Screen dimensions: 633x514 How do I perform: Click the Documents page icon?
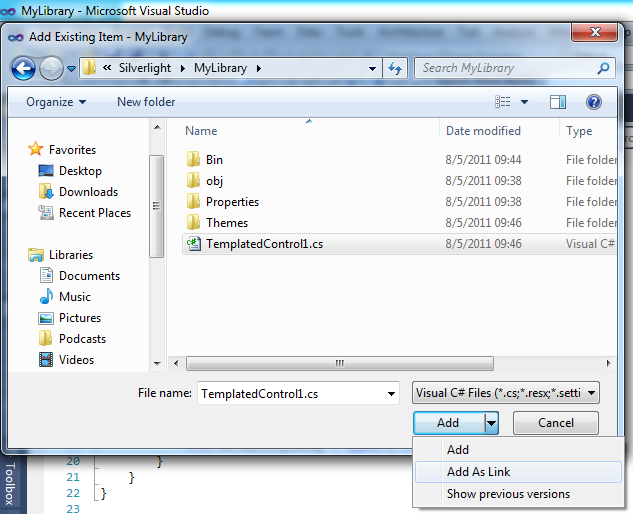[x=46, y=275]
